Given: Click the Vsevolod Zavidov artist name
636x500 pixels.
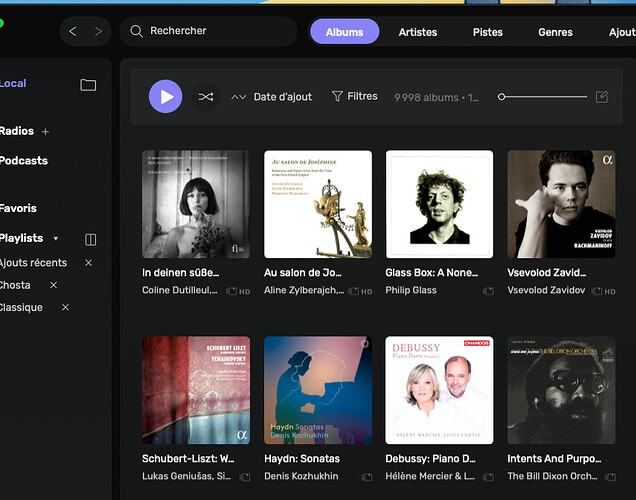Looking at the screenshot, I should [x=546, y=290].
